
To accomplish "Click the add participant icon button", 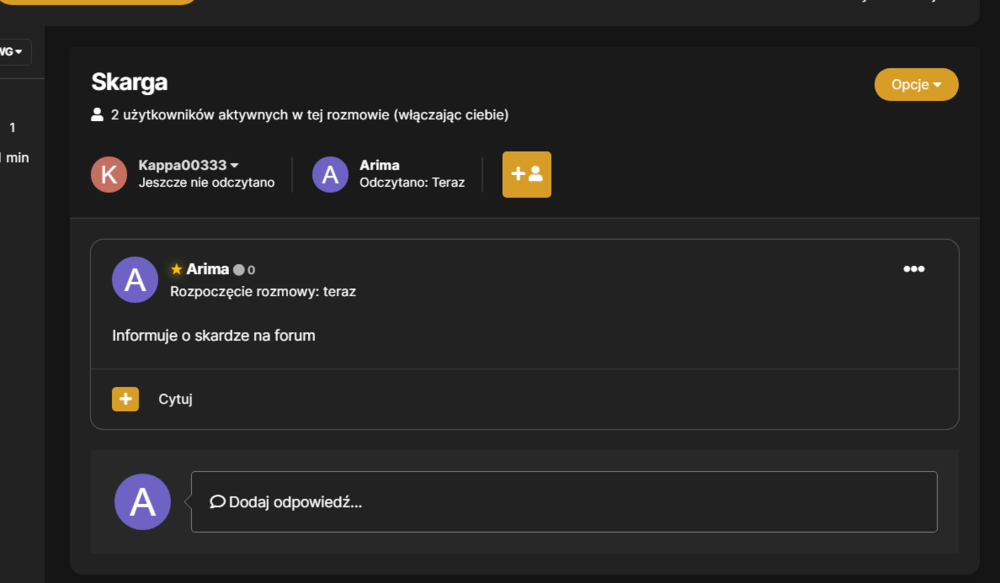I will point(527,174).
